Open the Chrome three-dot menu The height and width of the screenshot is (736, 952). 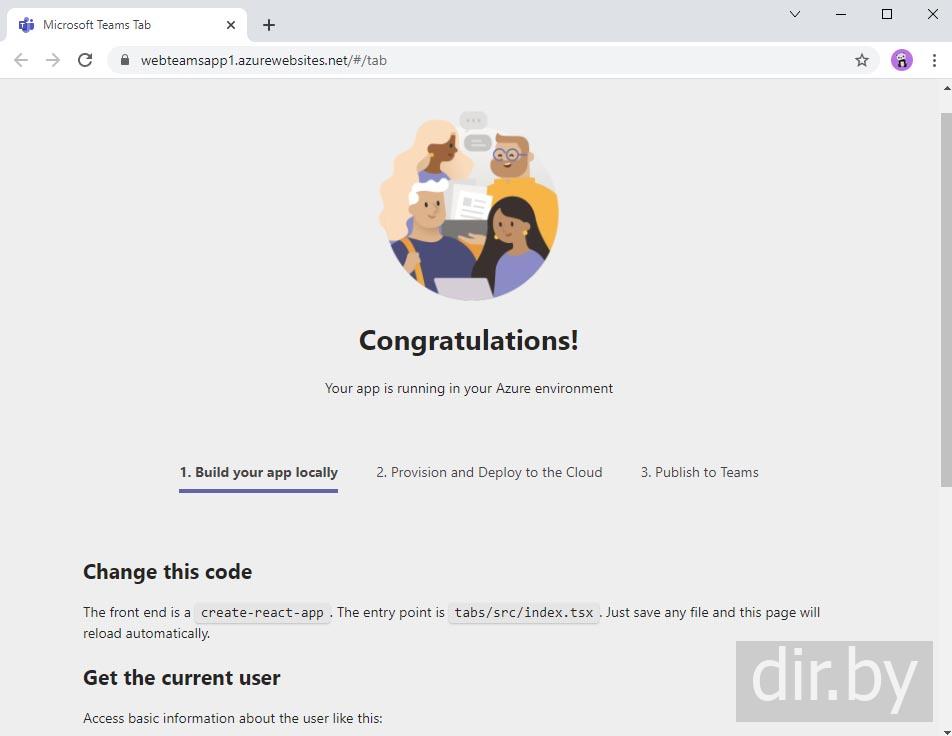click(934, 60)
